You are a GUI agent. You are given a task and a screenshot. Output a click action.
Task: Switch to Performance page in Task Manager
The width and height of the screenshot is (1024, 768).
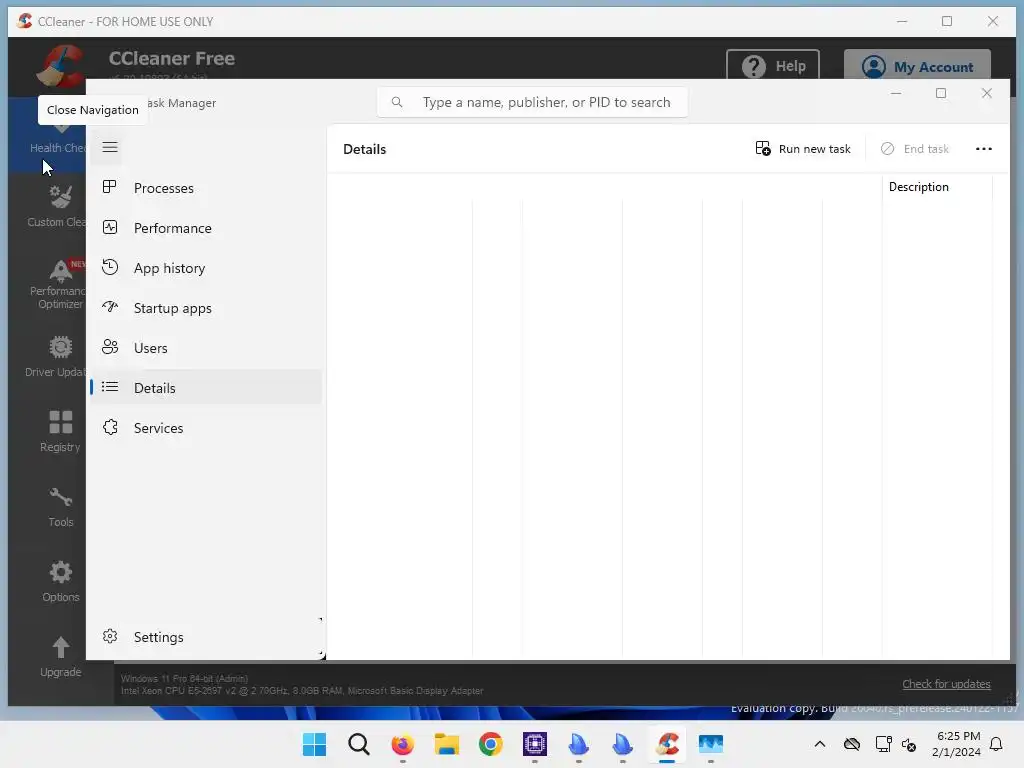[206, 228]
